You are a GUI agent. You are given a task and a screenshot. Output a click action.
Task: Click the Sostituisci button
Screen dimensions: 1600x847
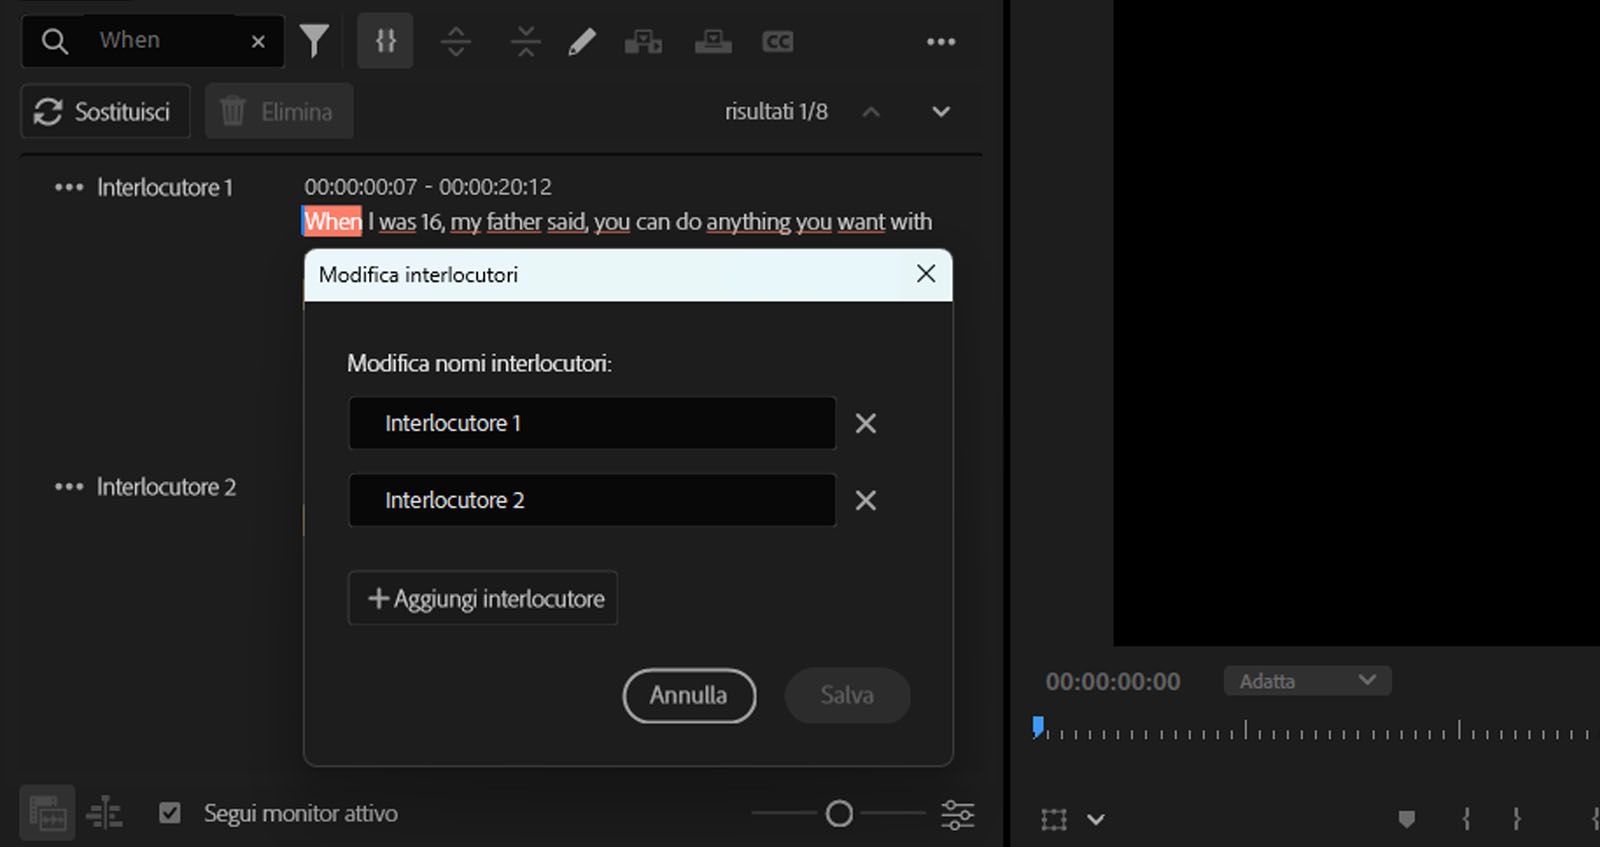pos(105,111)
